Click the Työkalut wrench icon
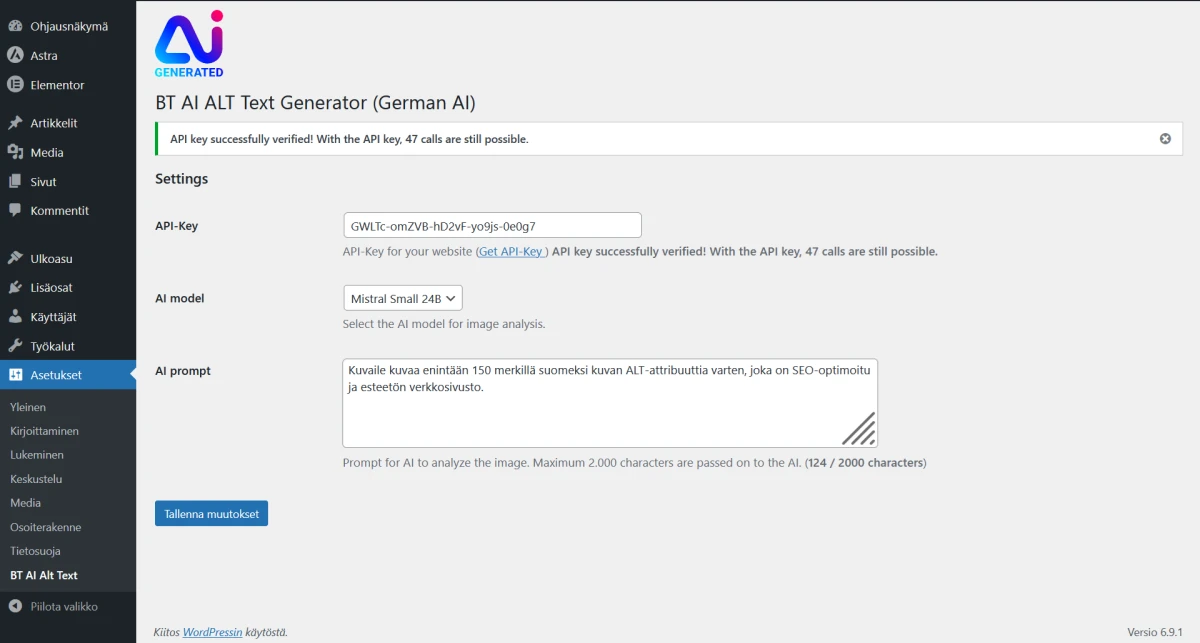The image size is (1200, 643). [15, 346]
